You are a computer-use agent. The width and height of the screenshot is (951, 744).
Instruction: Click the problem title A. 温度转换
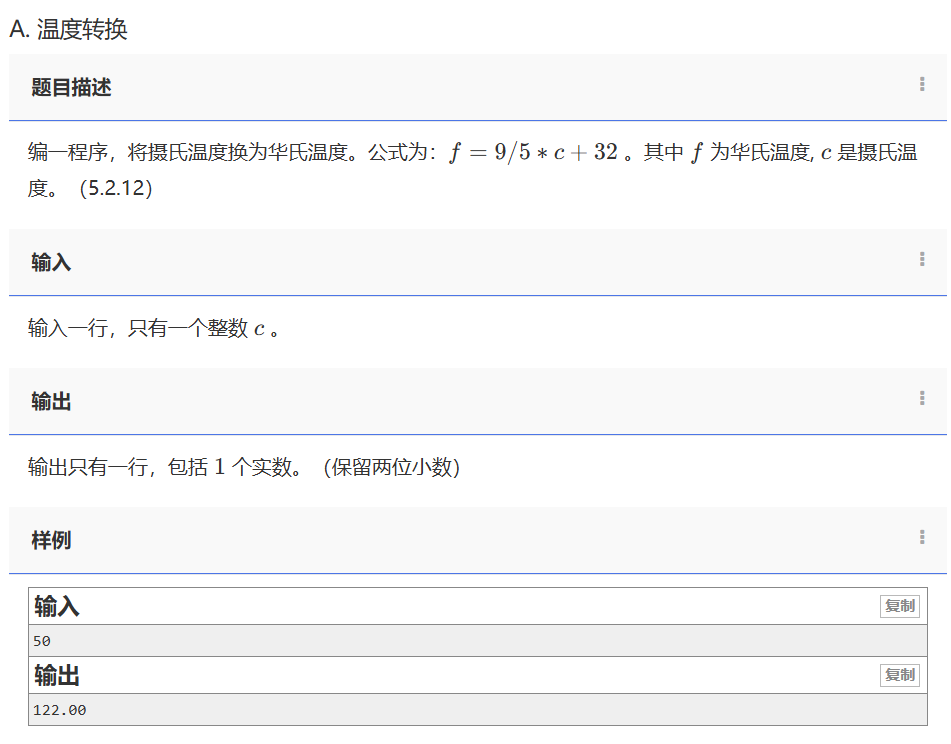tap(69, 29)
